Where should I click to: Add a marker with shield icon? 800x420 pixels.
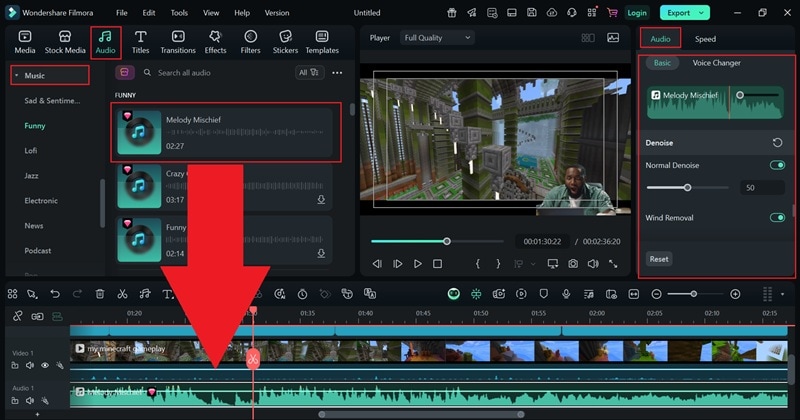(x=543, y=294)
